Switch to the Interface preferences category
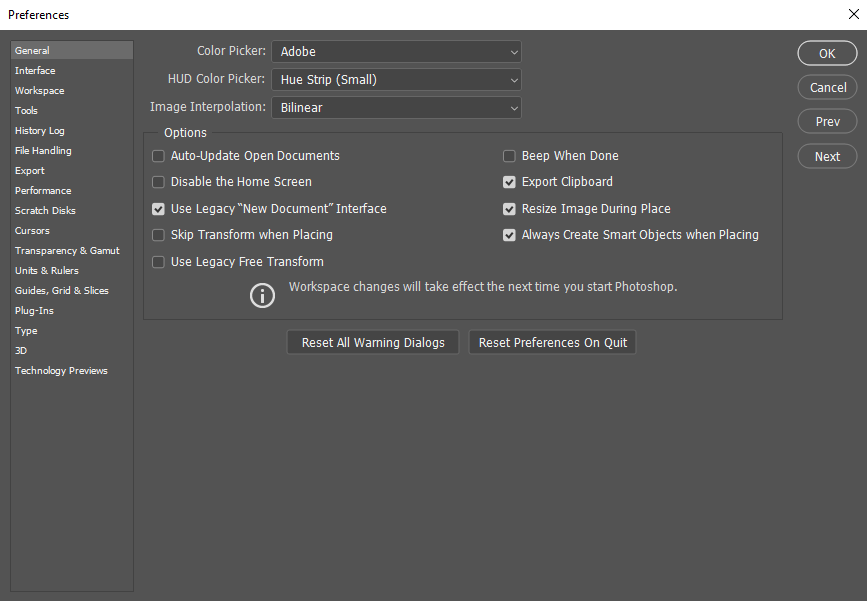Screen dimensions: 867x601 [35, 71]
